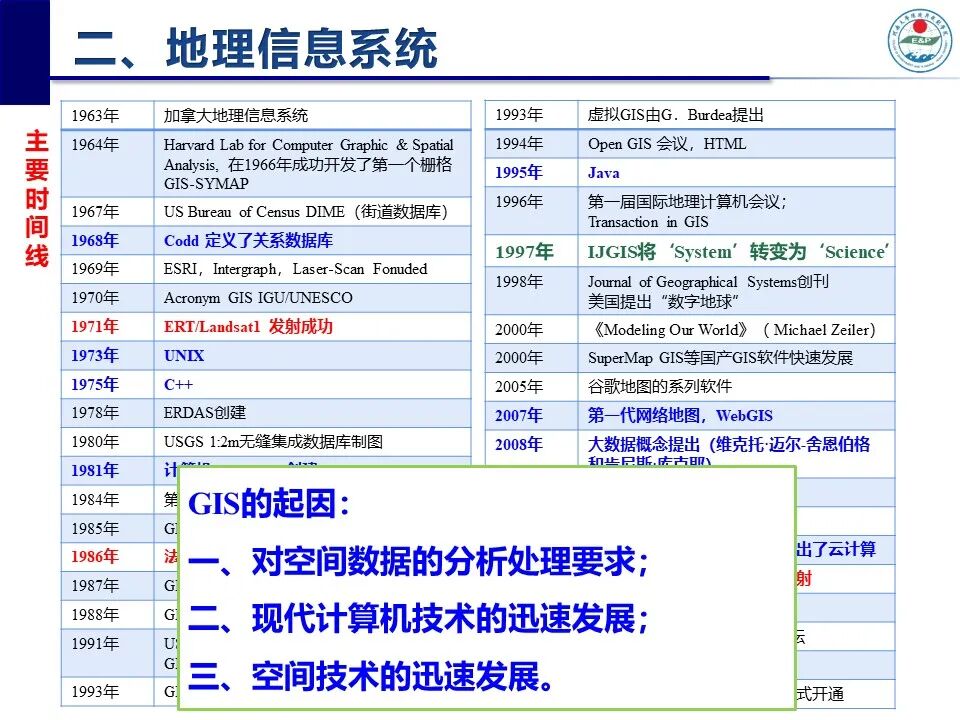This screenshot has height=720, width=960.
Task: Click the 加拿大地理信息系统 cell
Action: pyautogui.click(x=312, y=116)
